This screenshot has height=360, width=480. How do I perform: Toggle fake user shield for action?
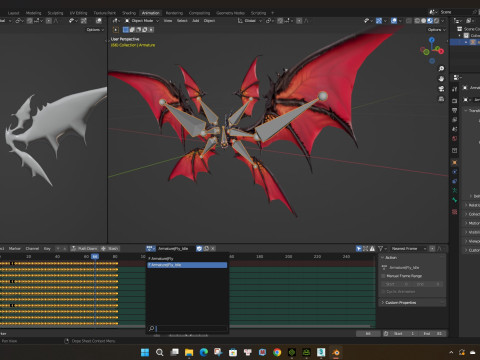click(199, 249)
